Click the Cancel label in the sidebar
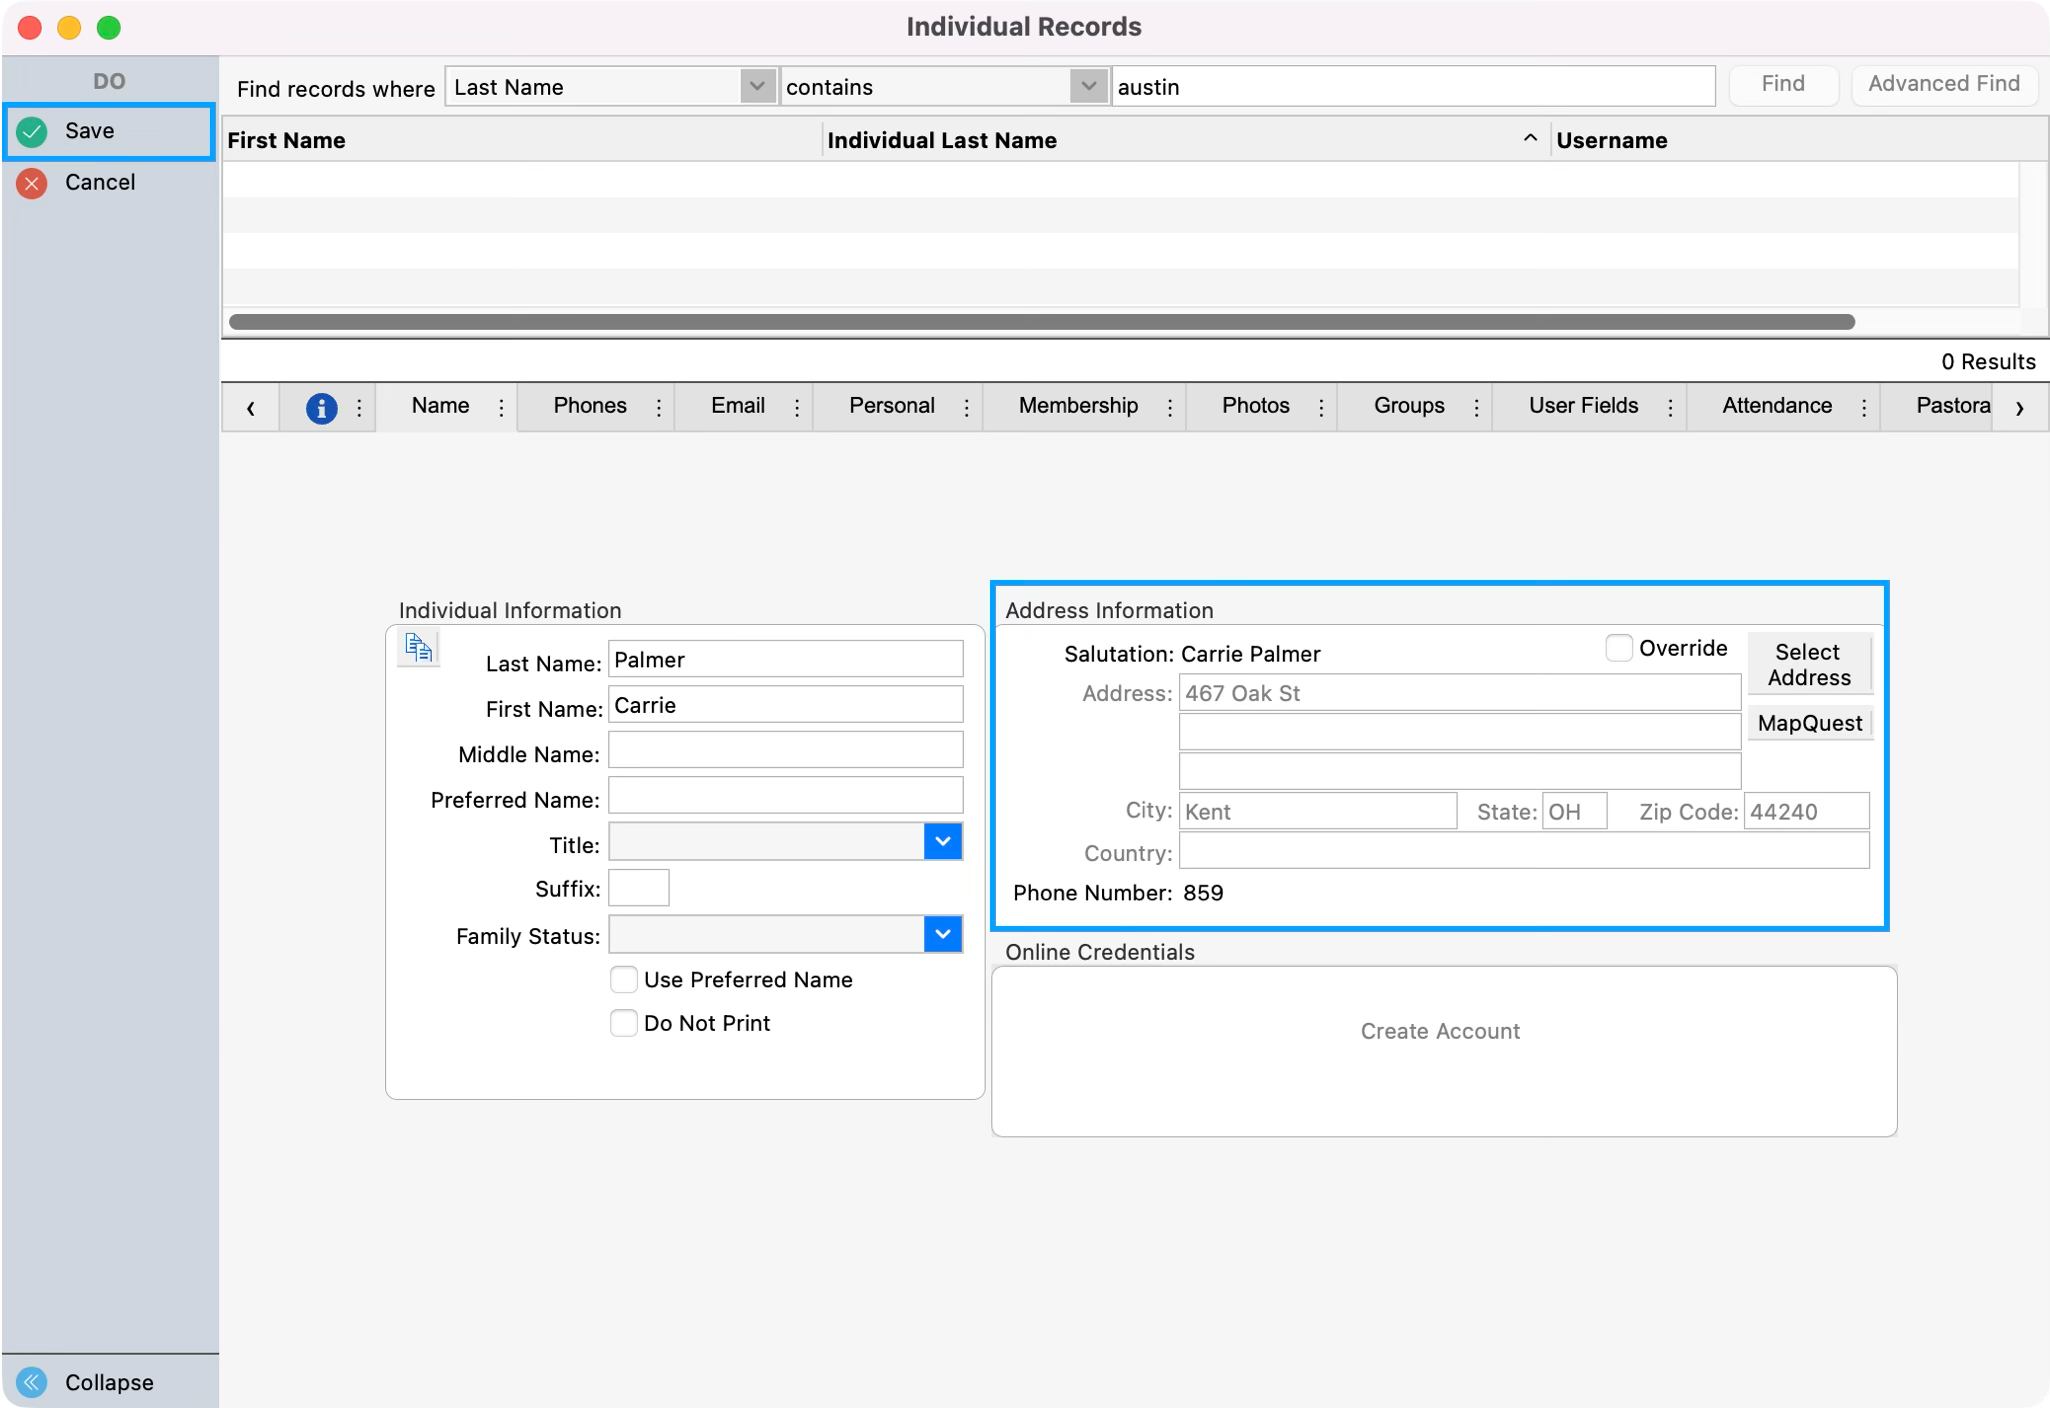This screenshot has height=1408, width=2050. (100, 183)
